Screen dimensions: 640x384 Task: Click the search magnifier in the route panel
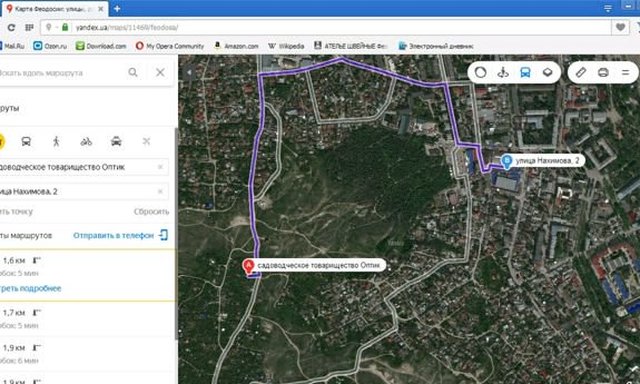[133, 73]
